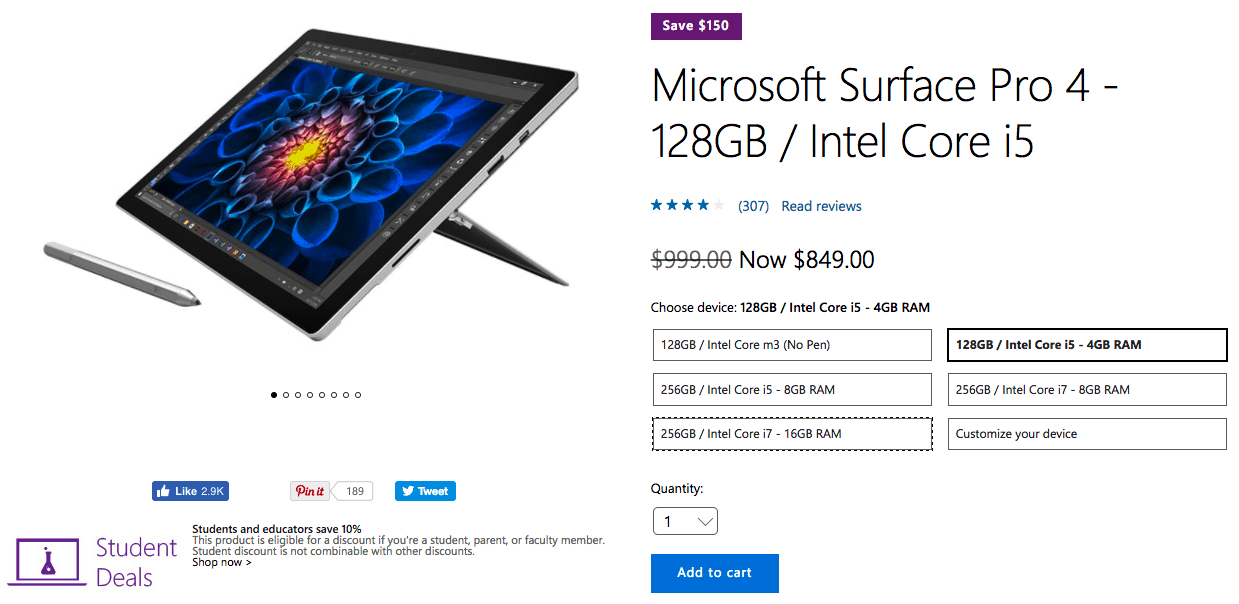Choose 256GB Intel Core i7 16GB RAM
The height and width of the screenshot is (604, 1239).
pos(792,434)
